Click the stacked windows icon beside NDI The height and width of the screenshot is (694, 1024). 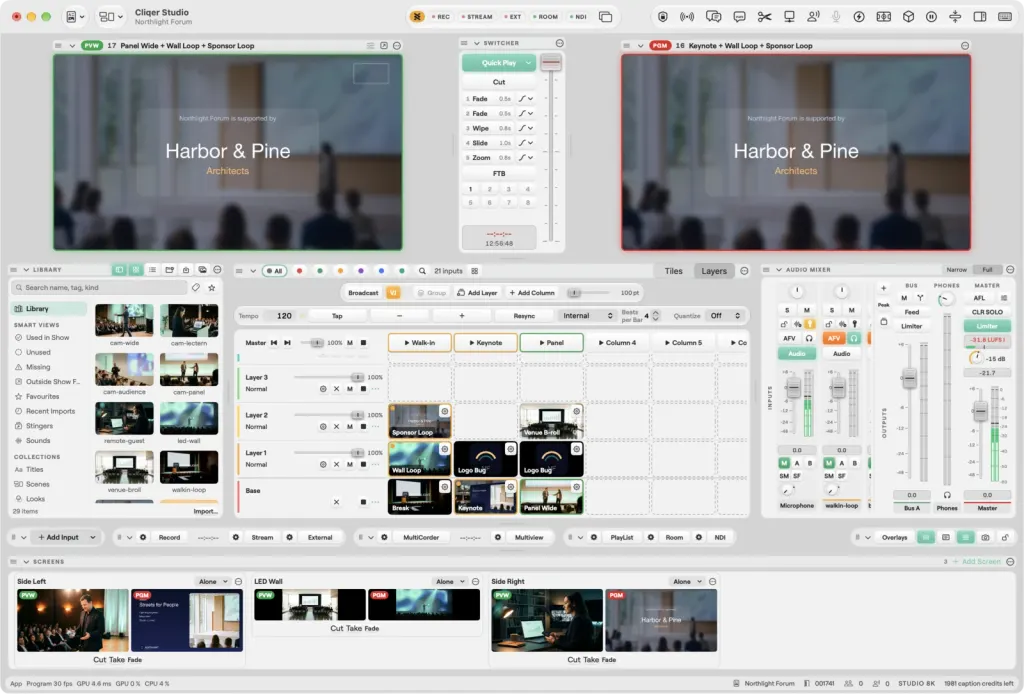(605, 17)
